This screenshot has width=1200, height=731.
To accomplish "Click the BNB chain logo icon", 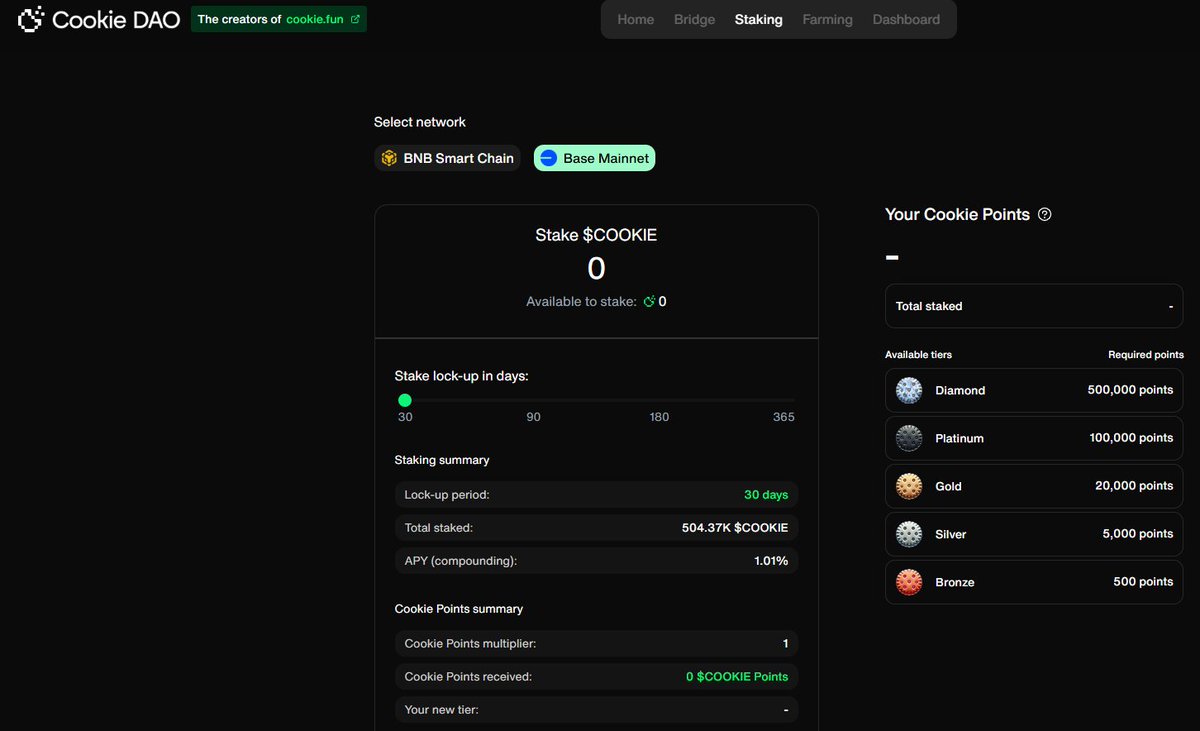I will tap(389, 158).
